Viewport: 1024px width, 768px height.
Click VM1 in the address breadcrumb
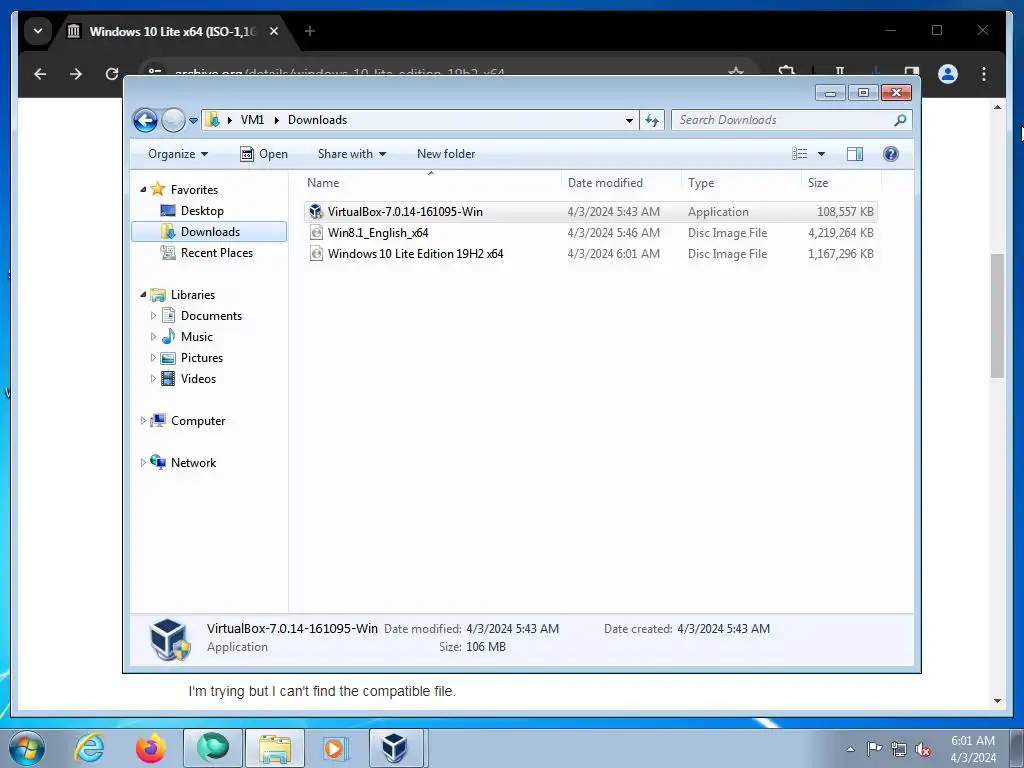pyautogui.click(x=252, y=120)
